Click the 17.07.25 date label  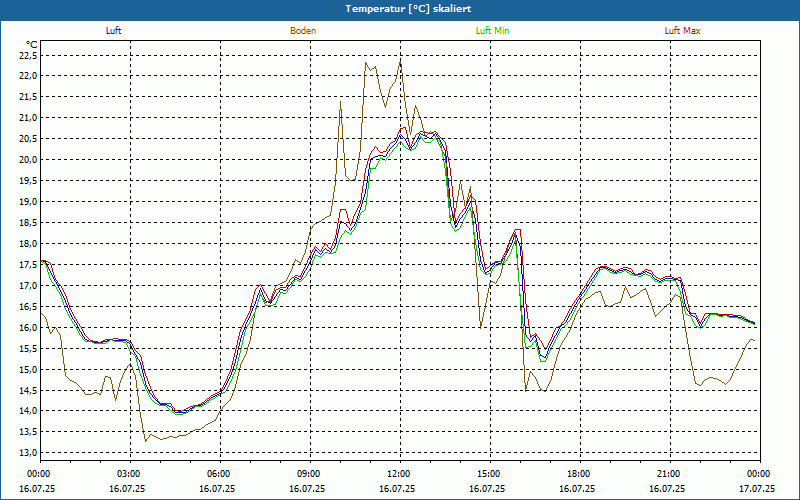pyautogui.click(x=757, y=488)
